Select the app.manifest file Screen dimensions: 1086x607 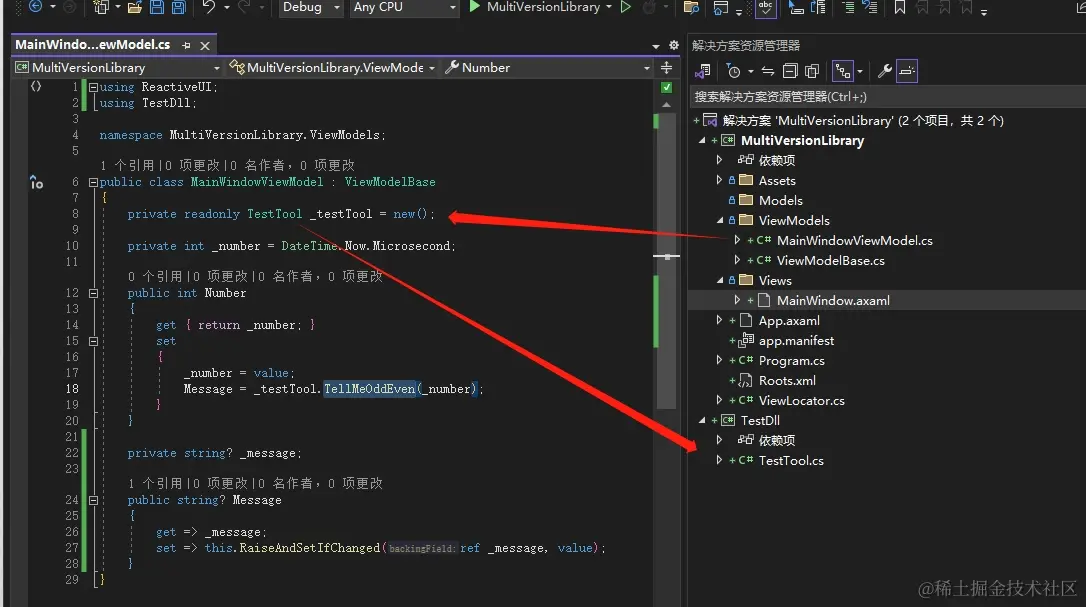tap(796, 341)
